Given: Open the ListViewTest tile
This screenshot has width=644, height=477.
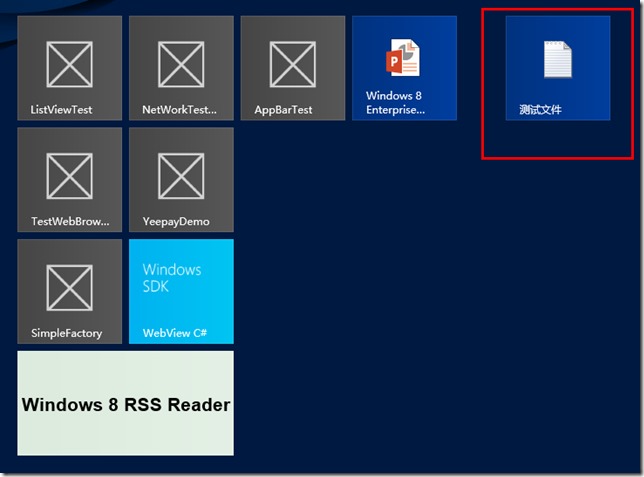Looking at the screenshot, I should 69,68.
